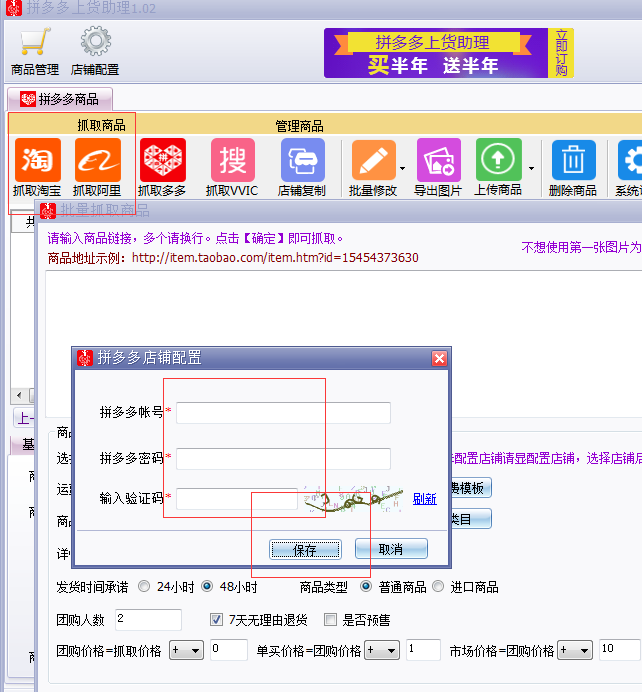The height and width of the screenshot is (692, 642).
Task: Click the 团购价格 adjustment value field
Action: coord(229,650)
